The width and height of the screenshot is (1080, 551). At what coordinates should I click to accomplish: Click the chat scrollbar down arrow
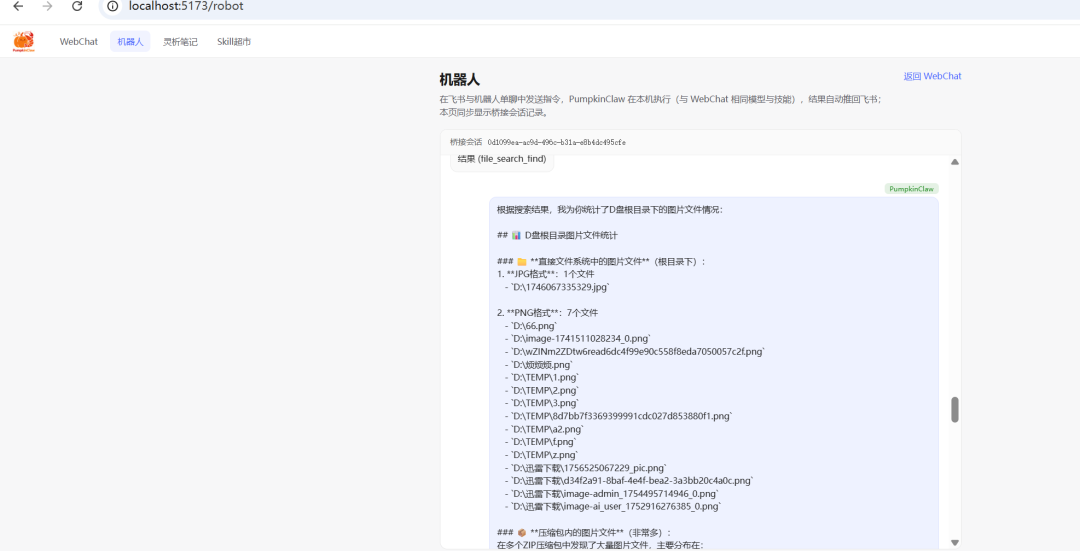[x=955, y=542]
